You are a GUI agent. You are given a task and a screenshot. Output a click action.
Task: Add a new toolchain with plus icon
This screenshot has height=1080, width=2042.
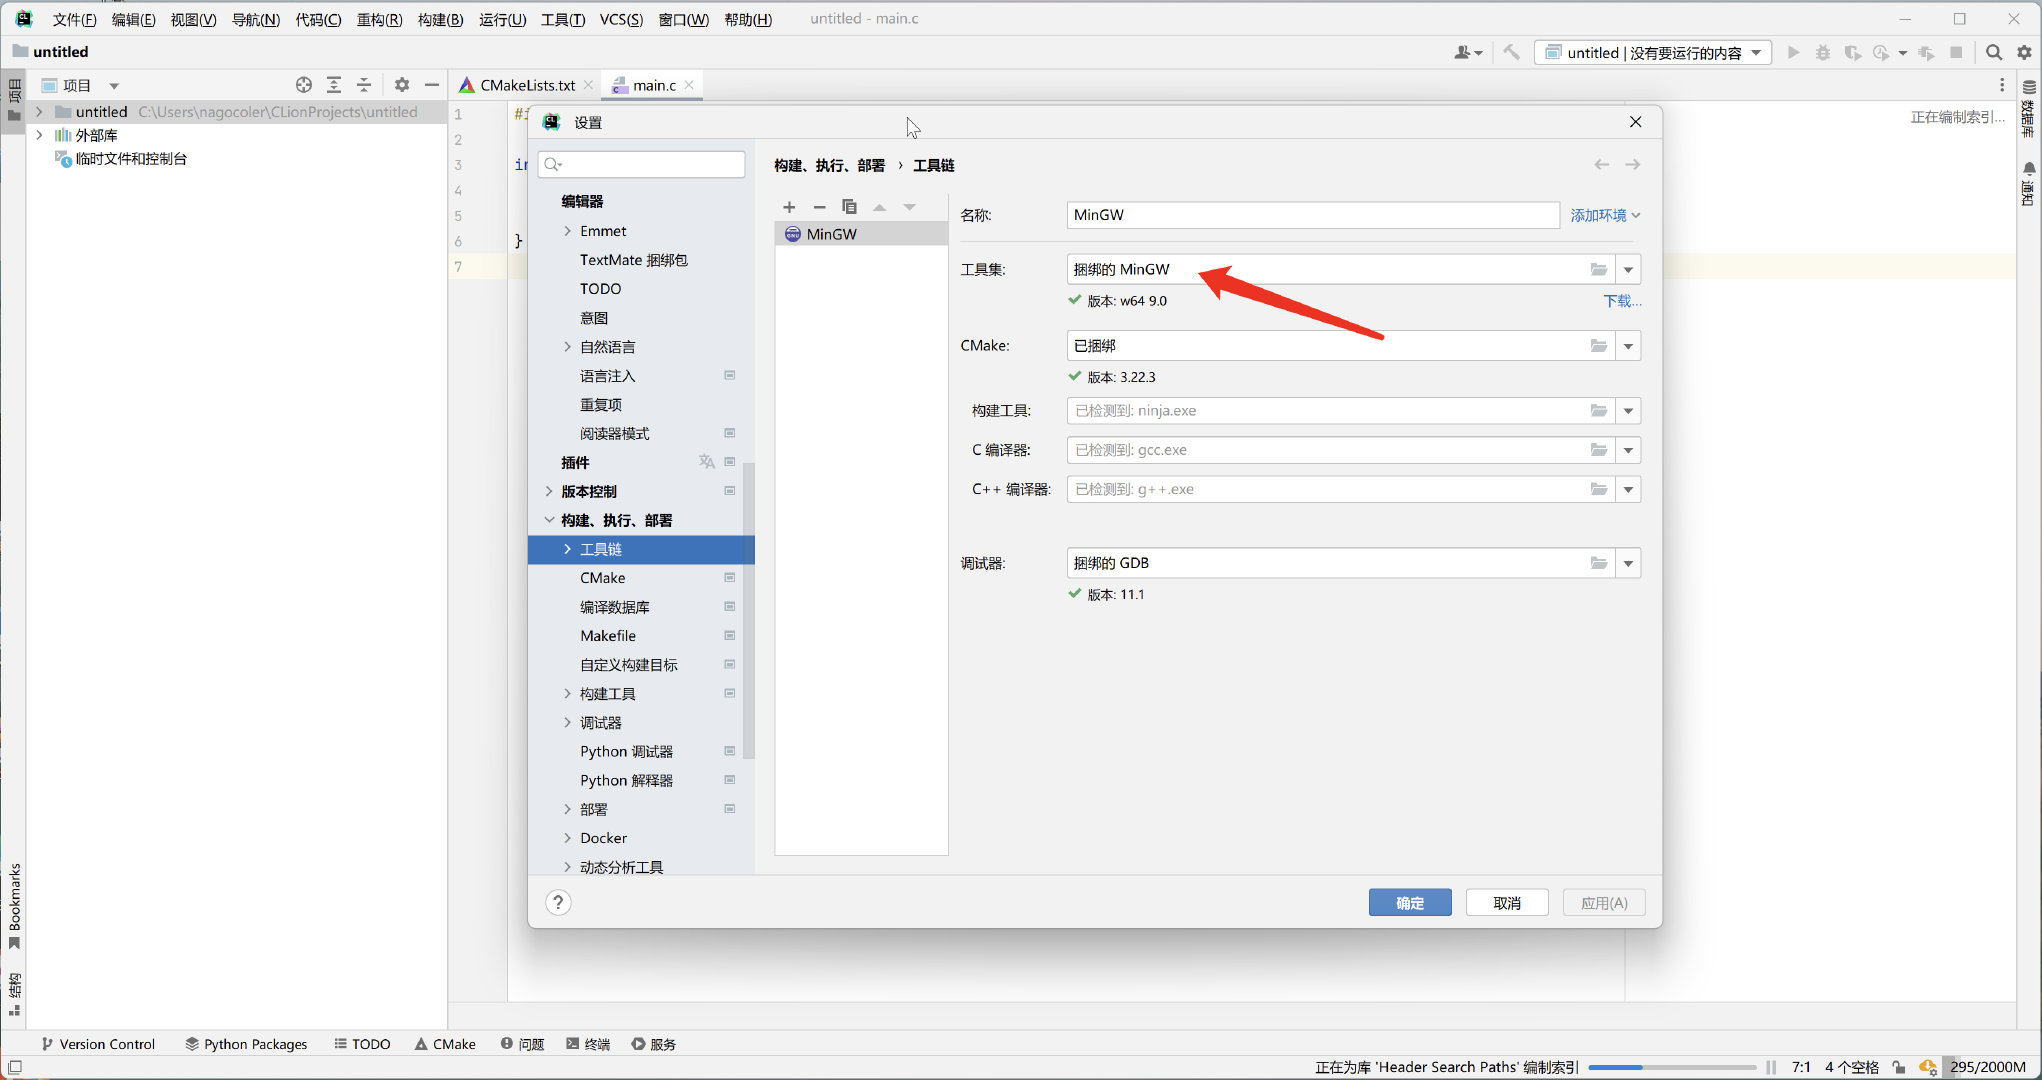pyautogui.click(x=789, y=207)
